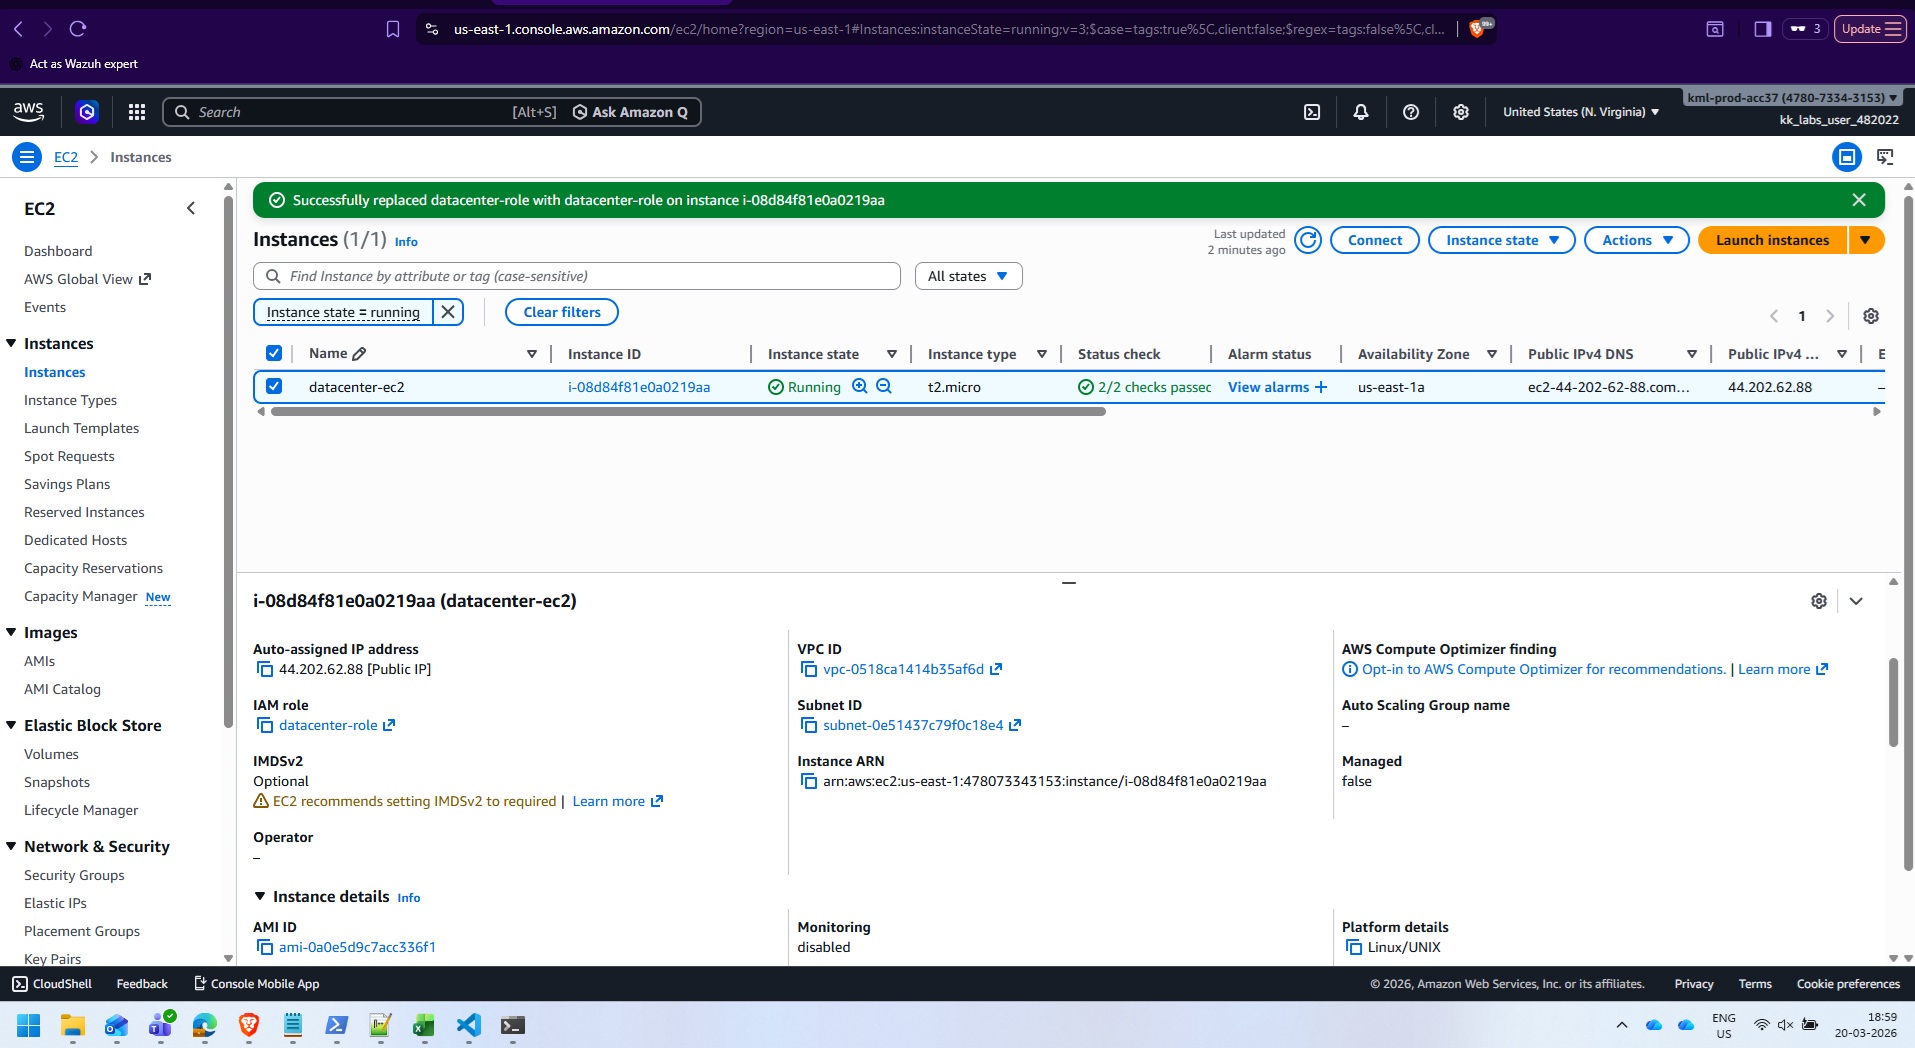The width and height of the screenshot is (1915, 1048).
Task: Open instance ID i-08d84f81e0a0219aa link
Action: (639, 387)
